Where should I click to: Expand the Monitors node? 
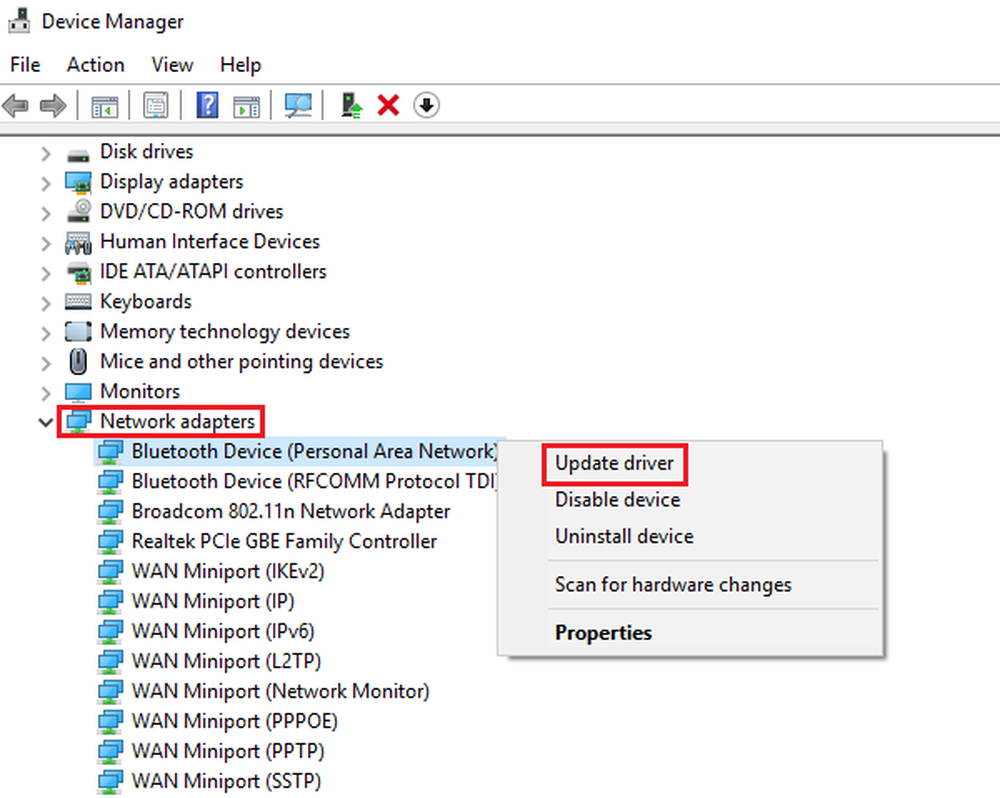pos(45,393)
